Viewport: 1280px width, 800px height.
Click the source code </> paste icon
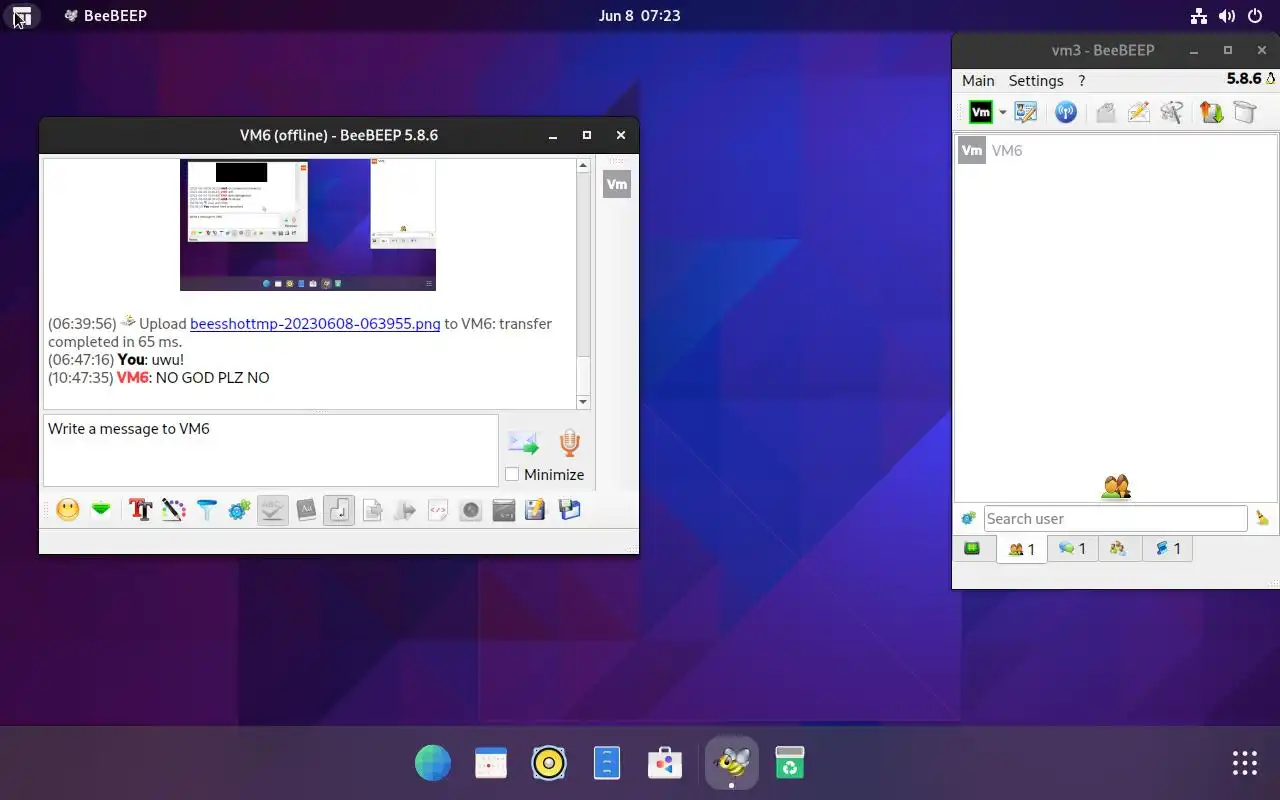[x=438, y=510]
